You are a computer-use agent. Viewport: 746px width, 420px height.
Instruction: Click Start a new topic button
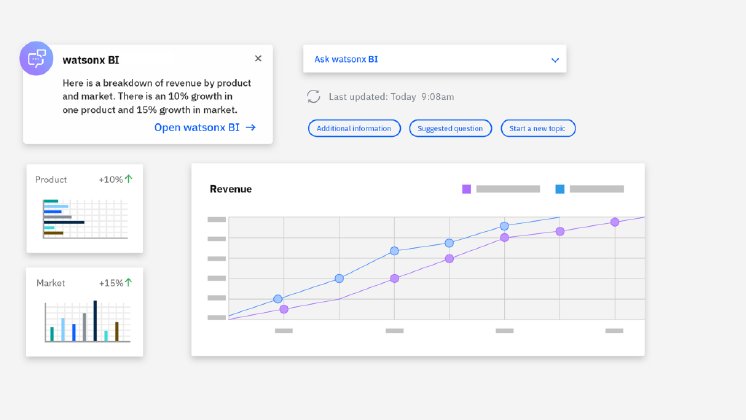538,128
